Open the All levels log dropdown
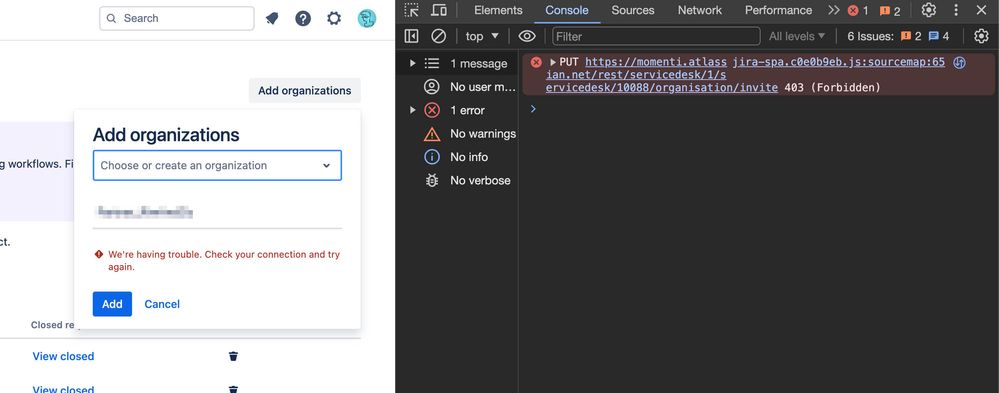Viewport: 999px width, 393px height. (x=796, y=36)
